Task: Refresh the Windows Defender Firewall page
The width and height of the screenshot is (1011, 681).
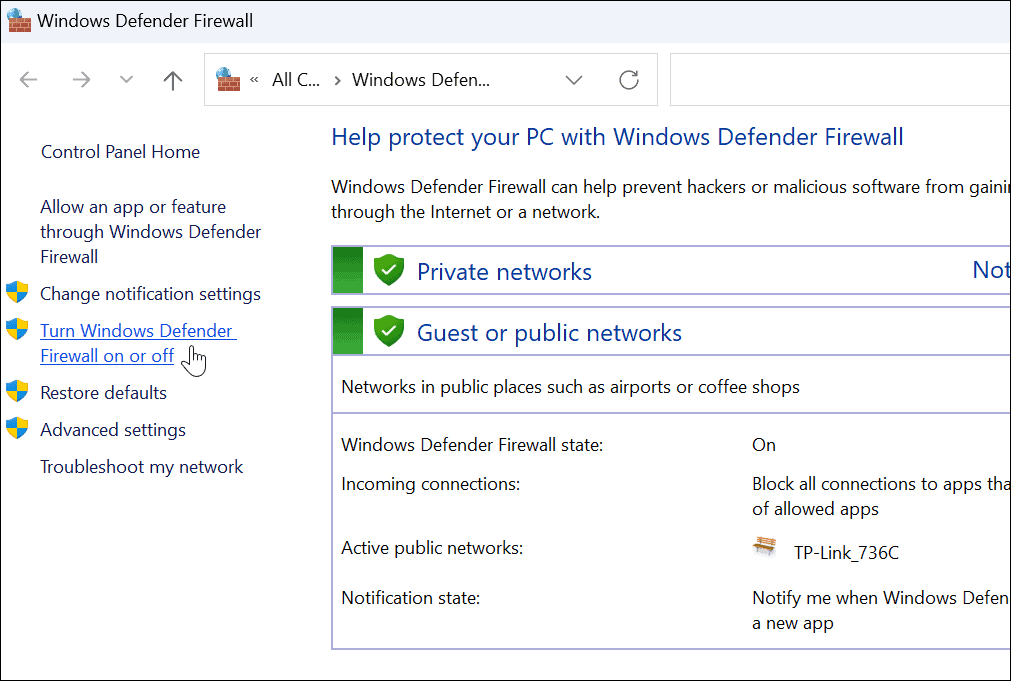Action: tap(629, 81)
